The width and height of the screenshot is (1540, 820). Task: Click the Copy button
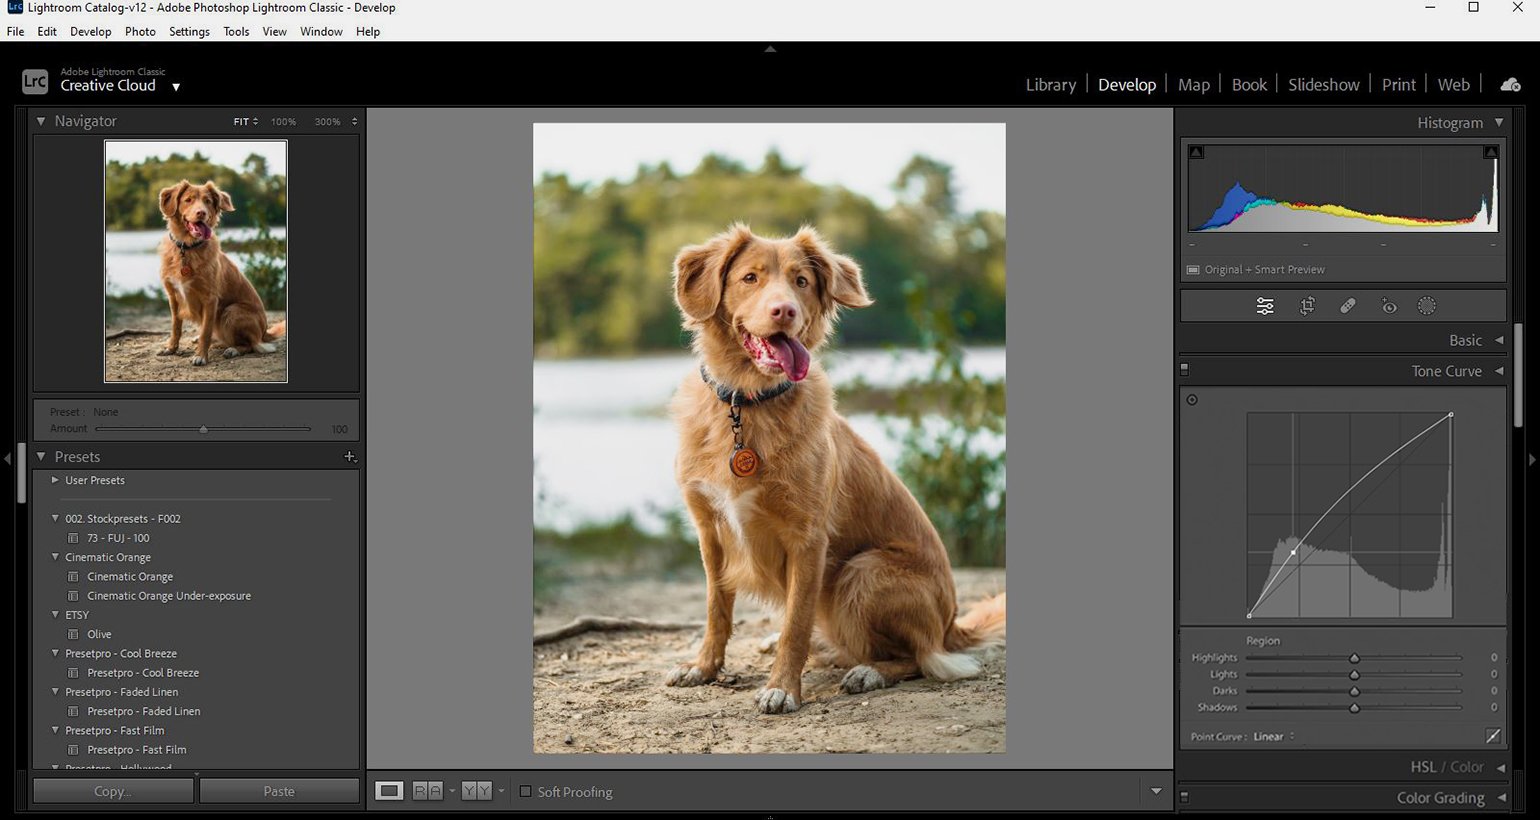pos(113,791)
